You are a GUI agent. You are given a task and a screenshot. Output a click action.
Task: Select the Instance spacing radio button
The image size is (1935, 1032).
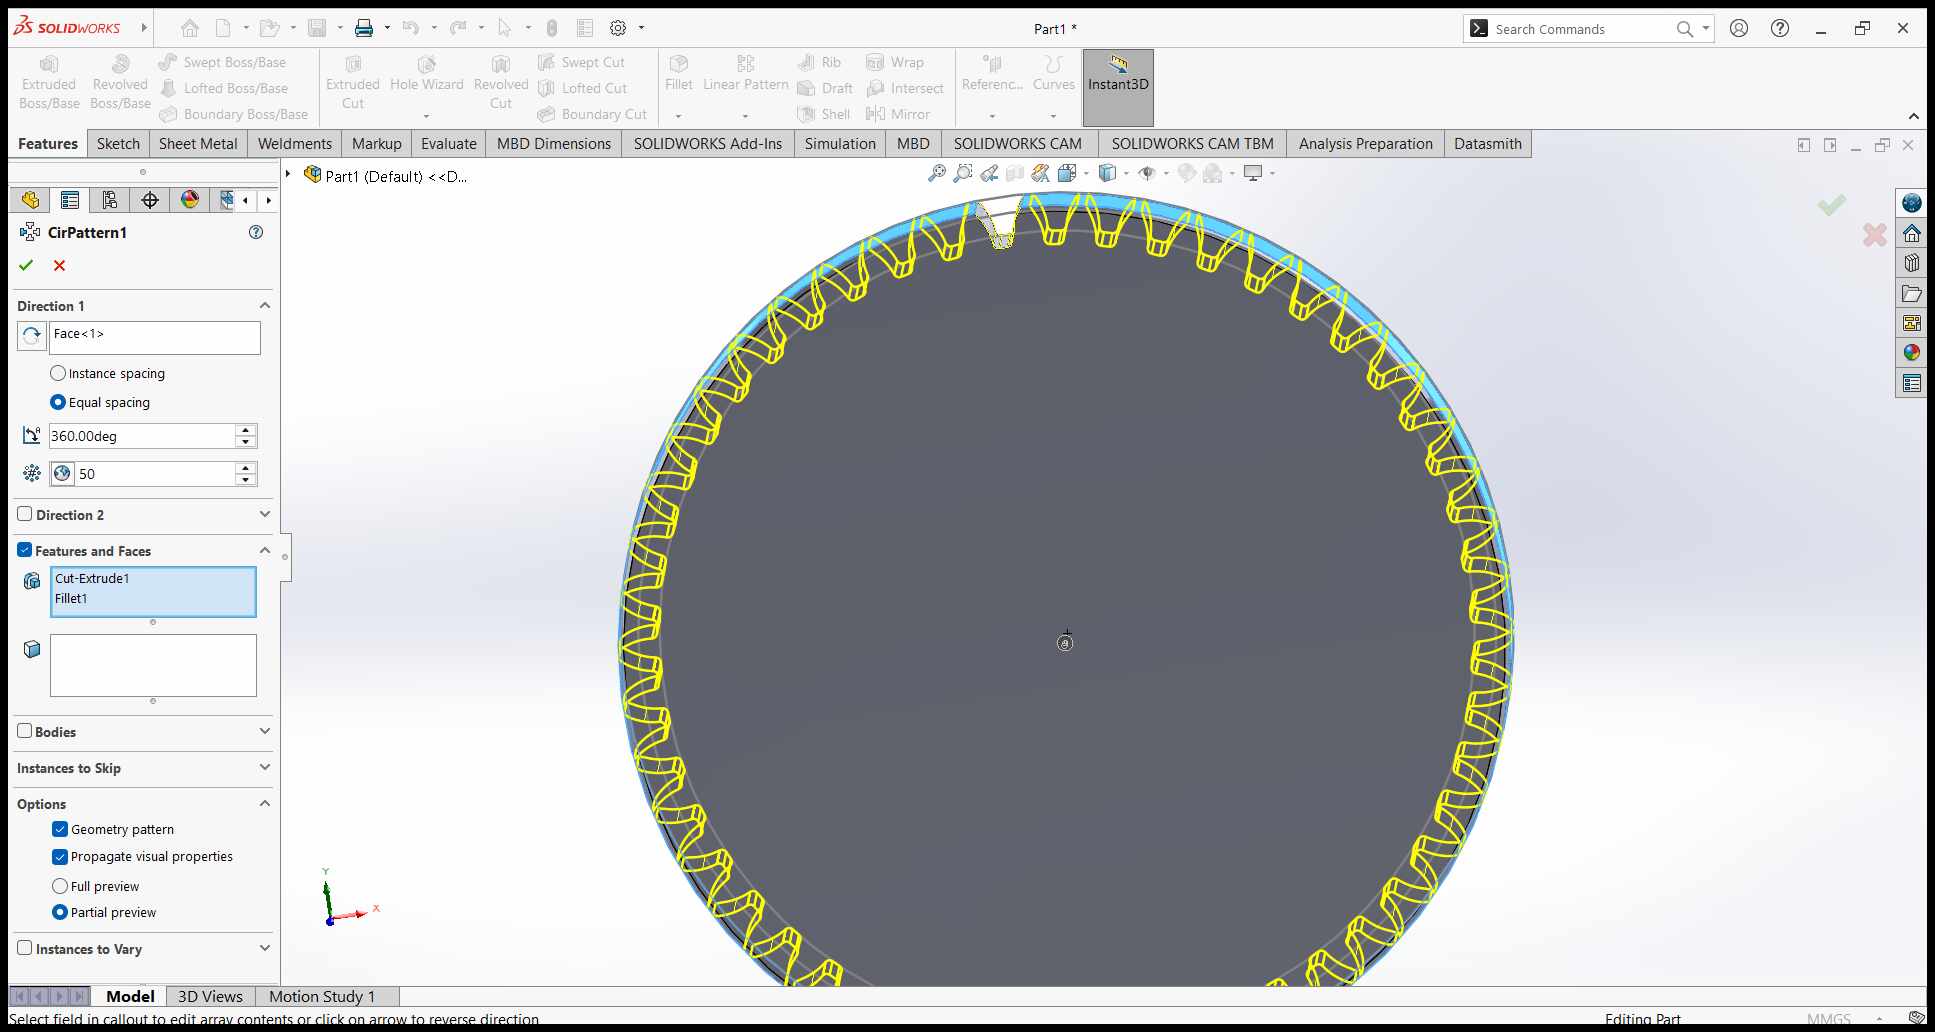(x=58, y=373)
